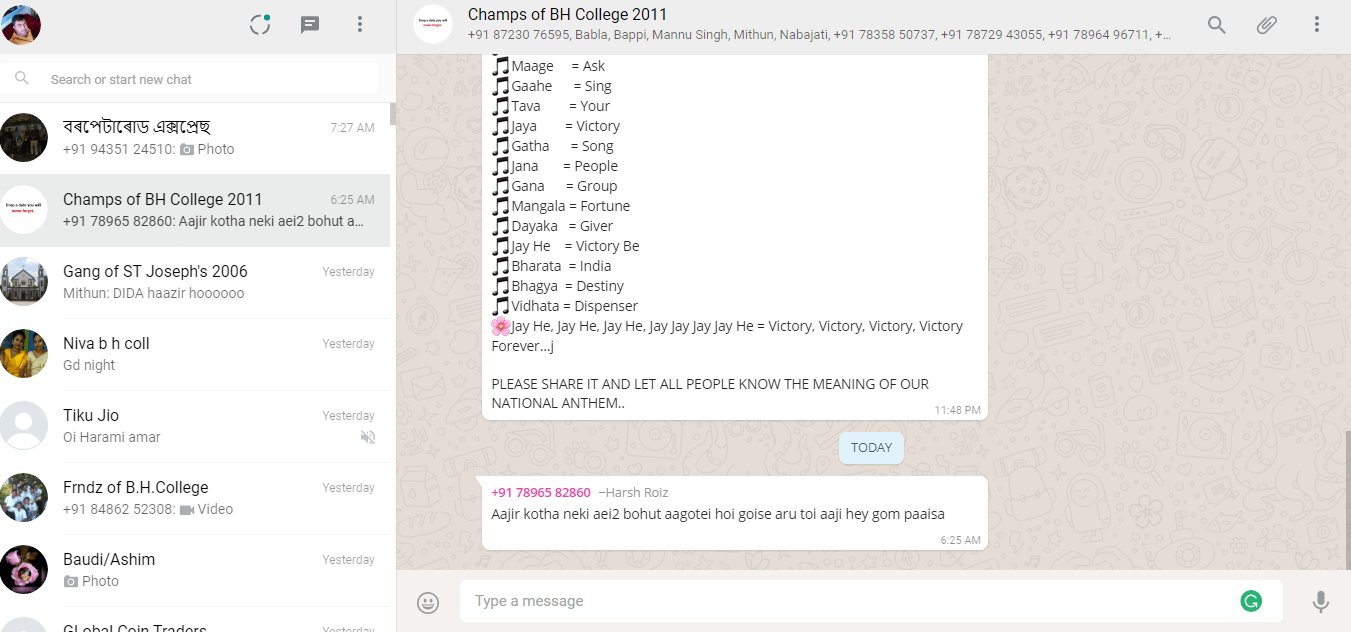Click the group participants list in header
The image size is (1351, 632).
pyautogui.click(x=819, y=35)
